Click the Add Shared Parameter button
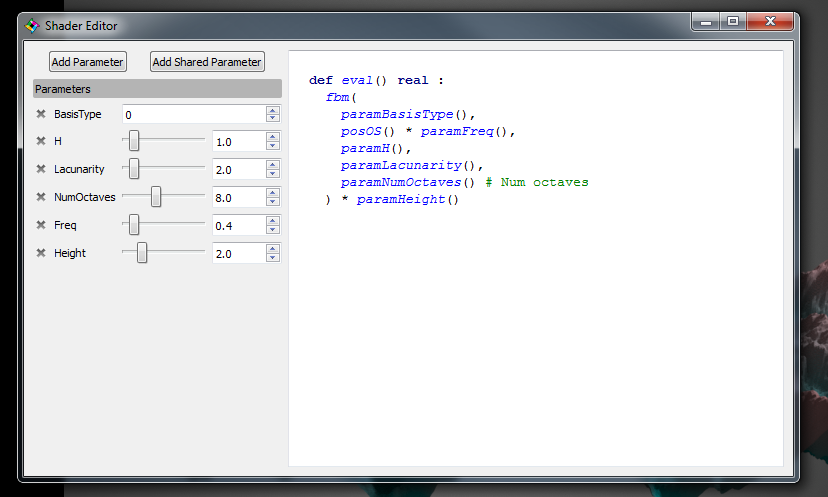This screenshot has height=497, width=828. (207, 62)
